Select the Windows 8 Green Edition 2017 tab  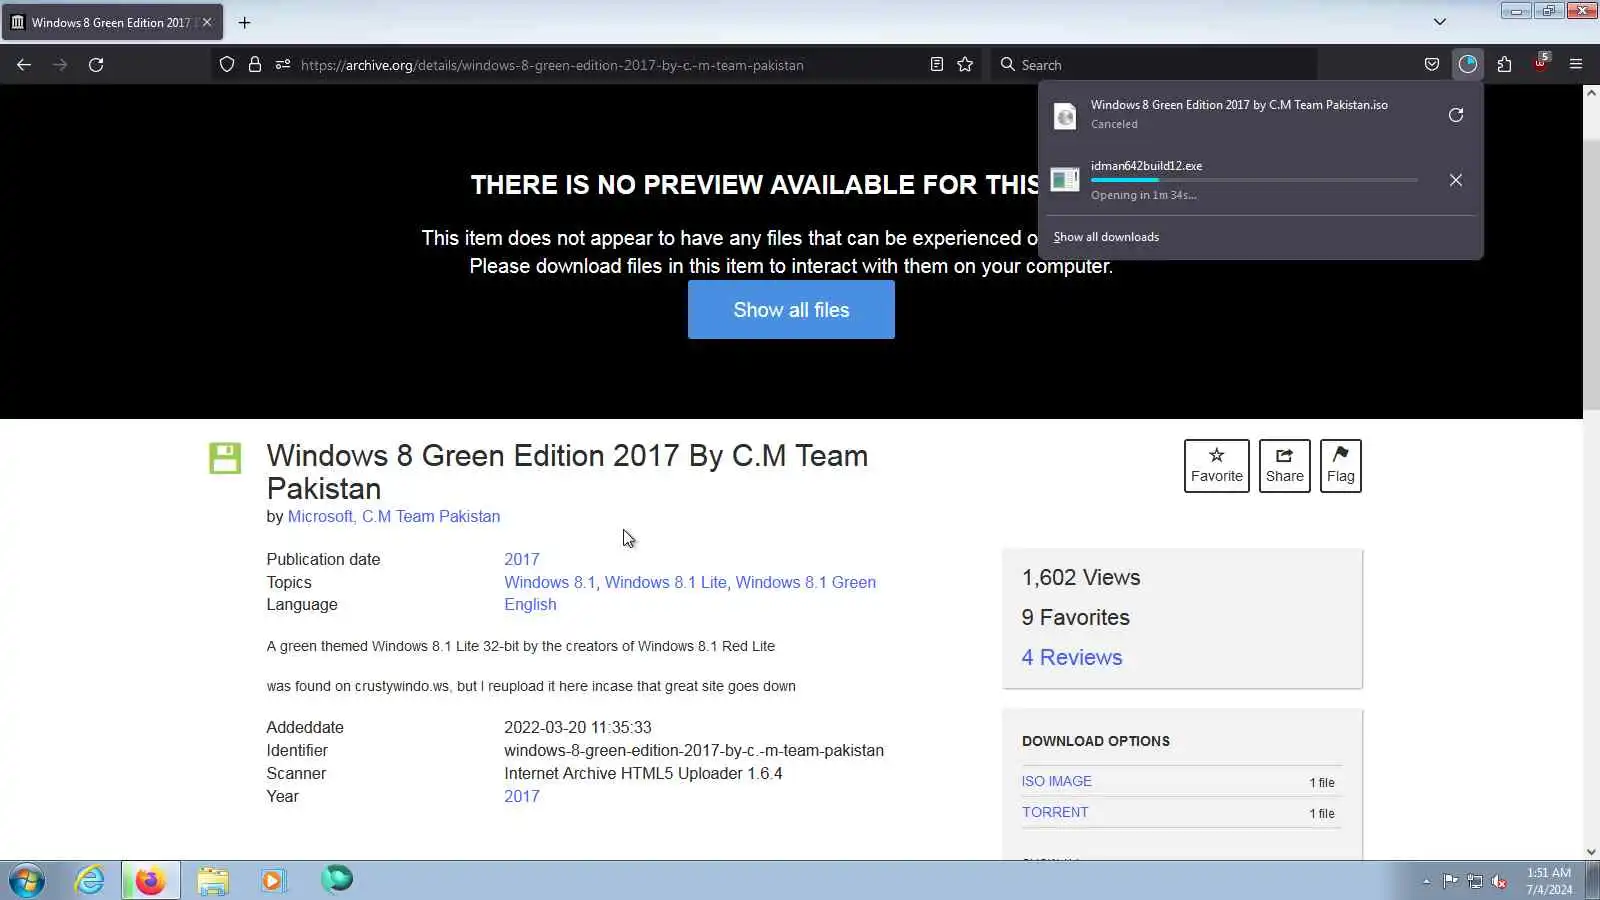[112, 22]
